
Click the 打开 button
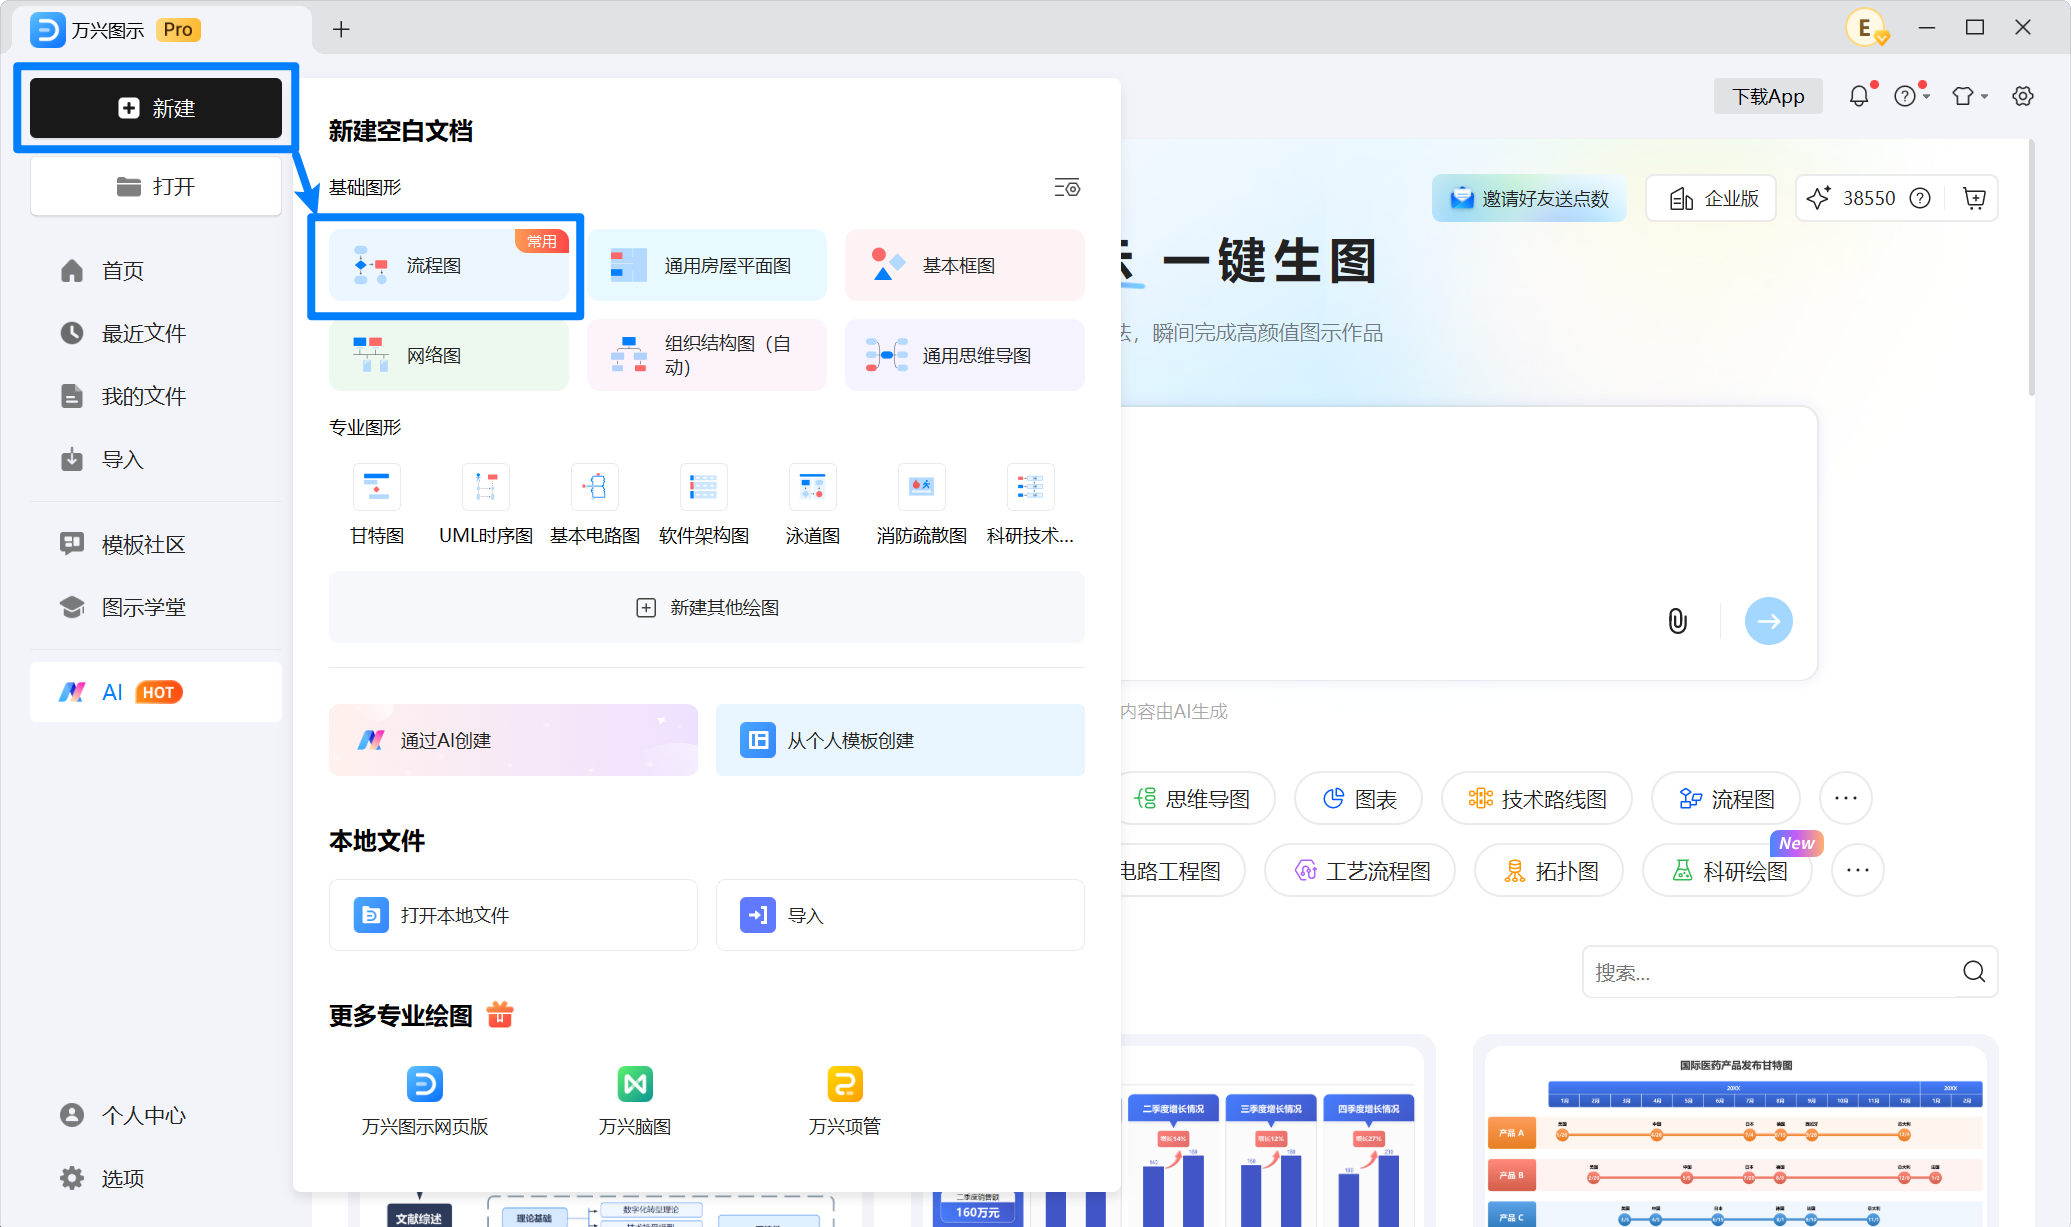click(x=156, y=186)
